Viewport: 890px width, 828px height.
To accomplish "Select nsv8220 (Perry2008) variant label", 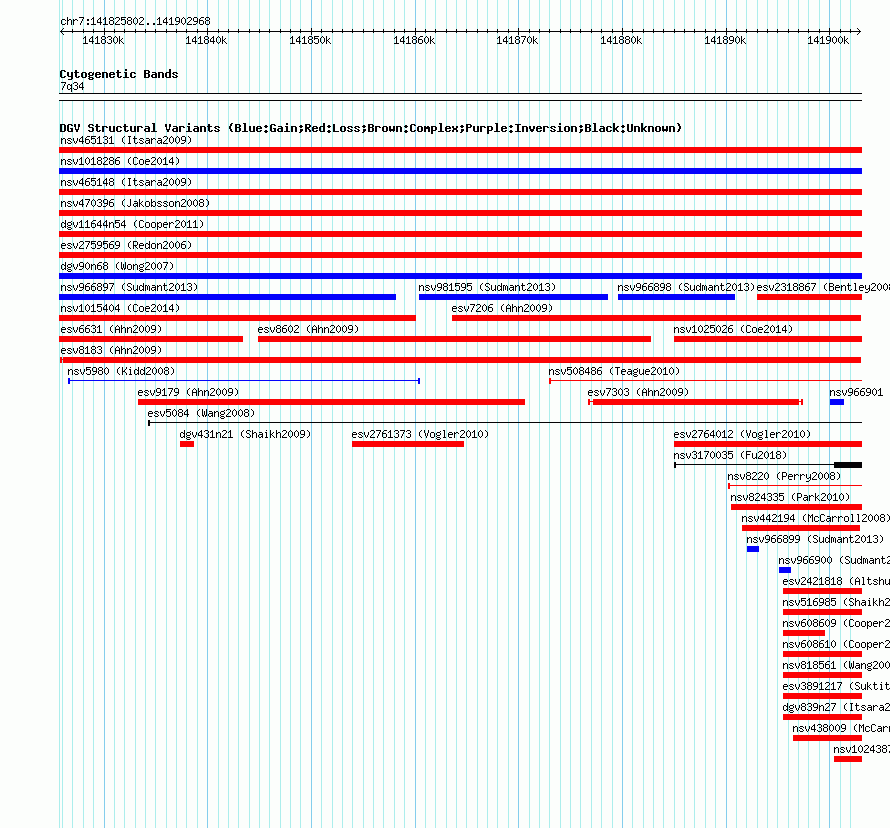I will pyautogui.click(x=784, y=476).
